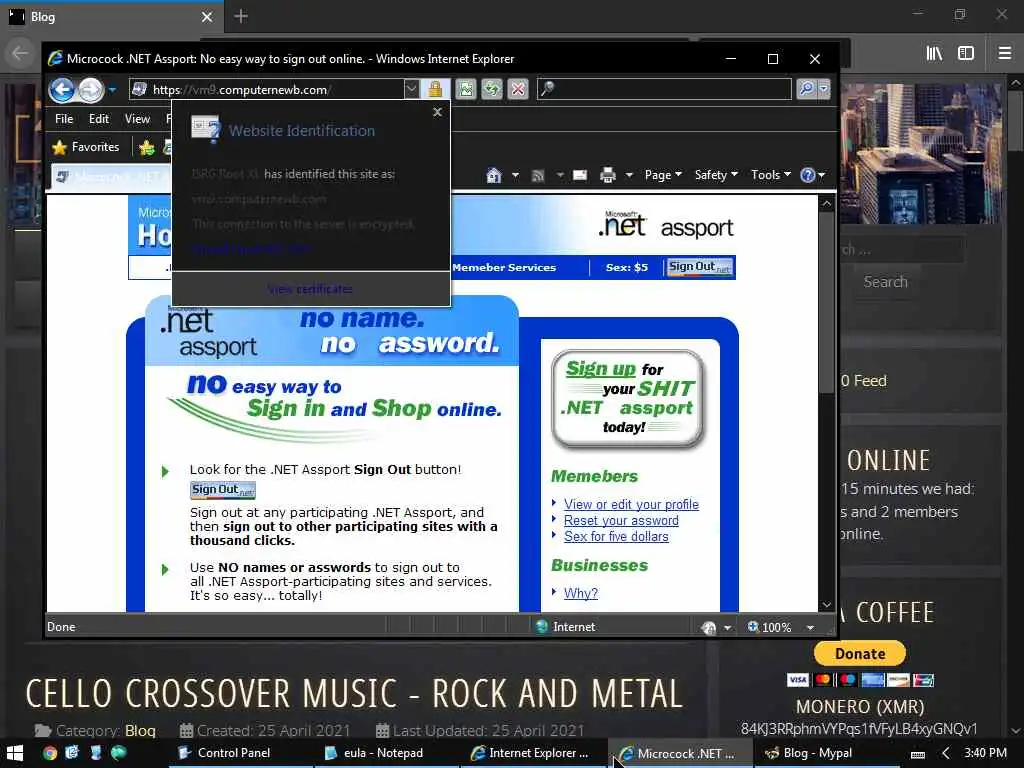Click the IE Back navigation button
Viewport: 1024px width, 768px height.
[x=63, y=89]
